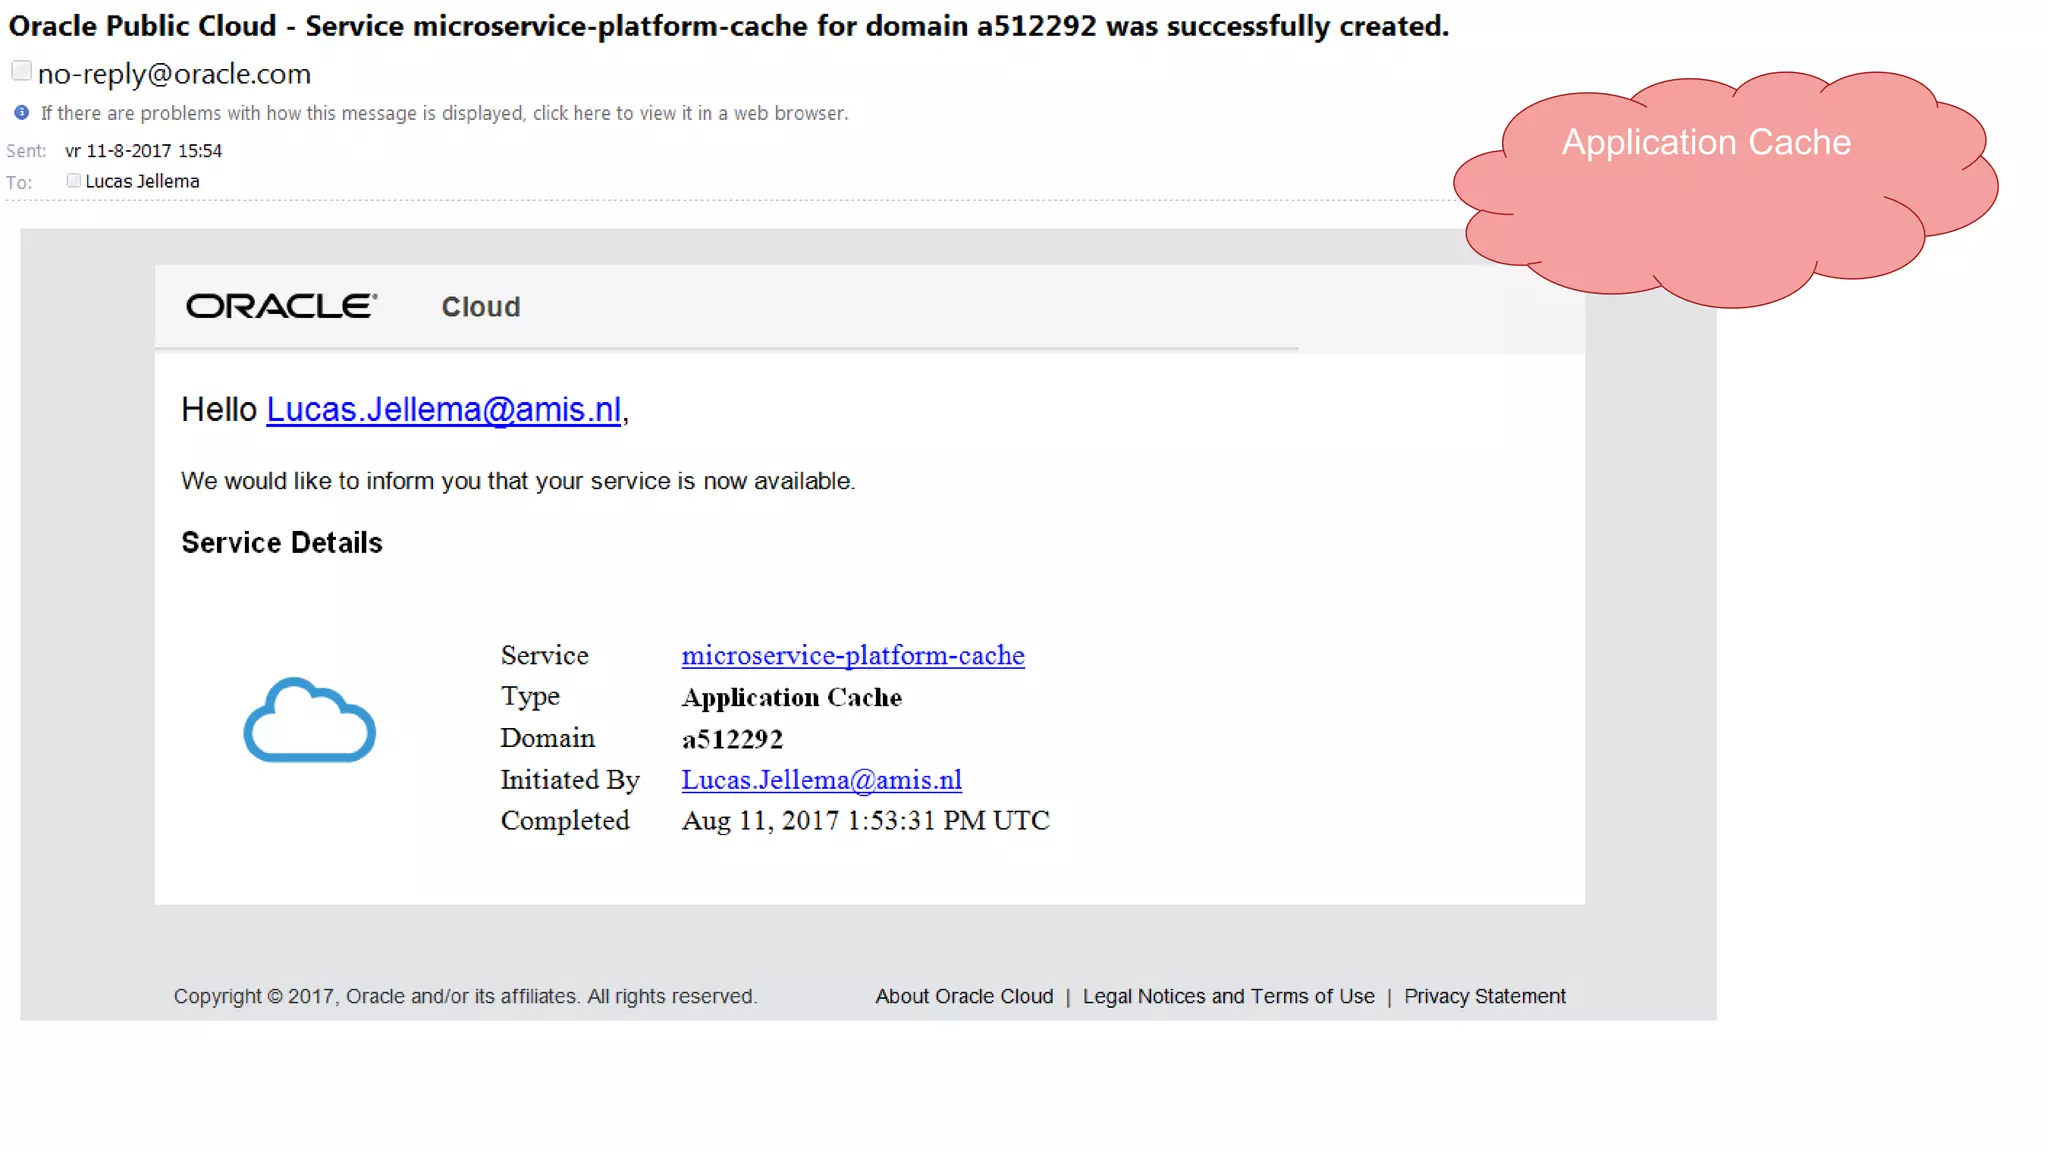Click the blue cloud service icon
This screenshot has width=2048, height=1152.
(x=310, y=720)
